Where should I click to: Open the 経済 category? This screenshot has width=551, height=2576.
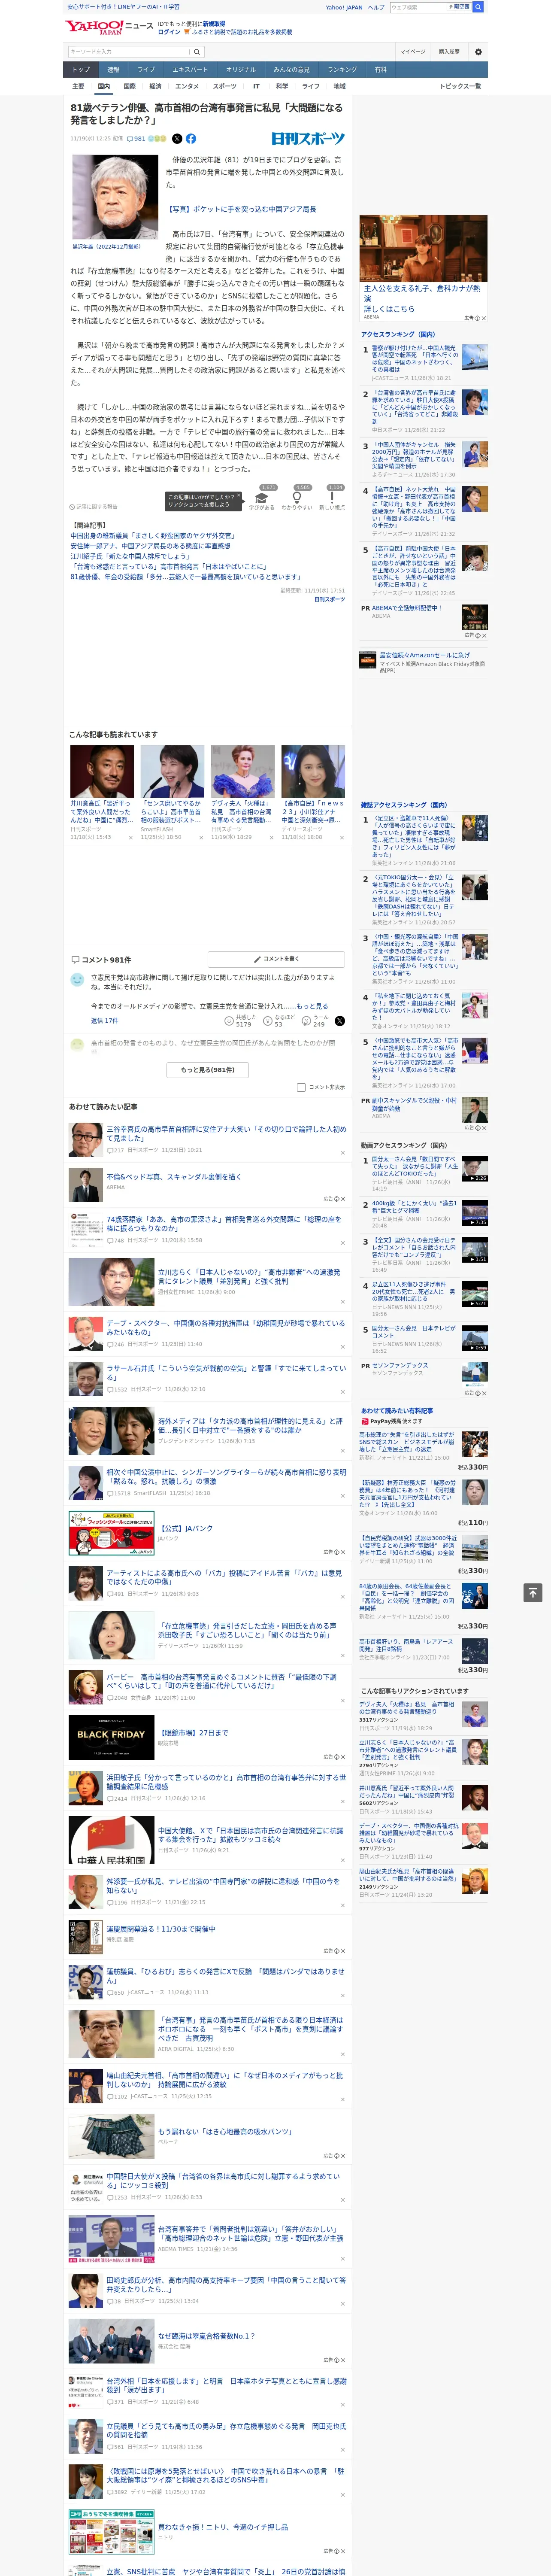click(x=155, y=86)
